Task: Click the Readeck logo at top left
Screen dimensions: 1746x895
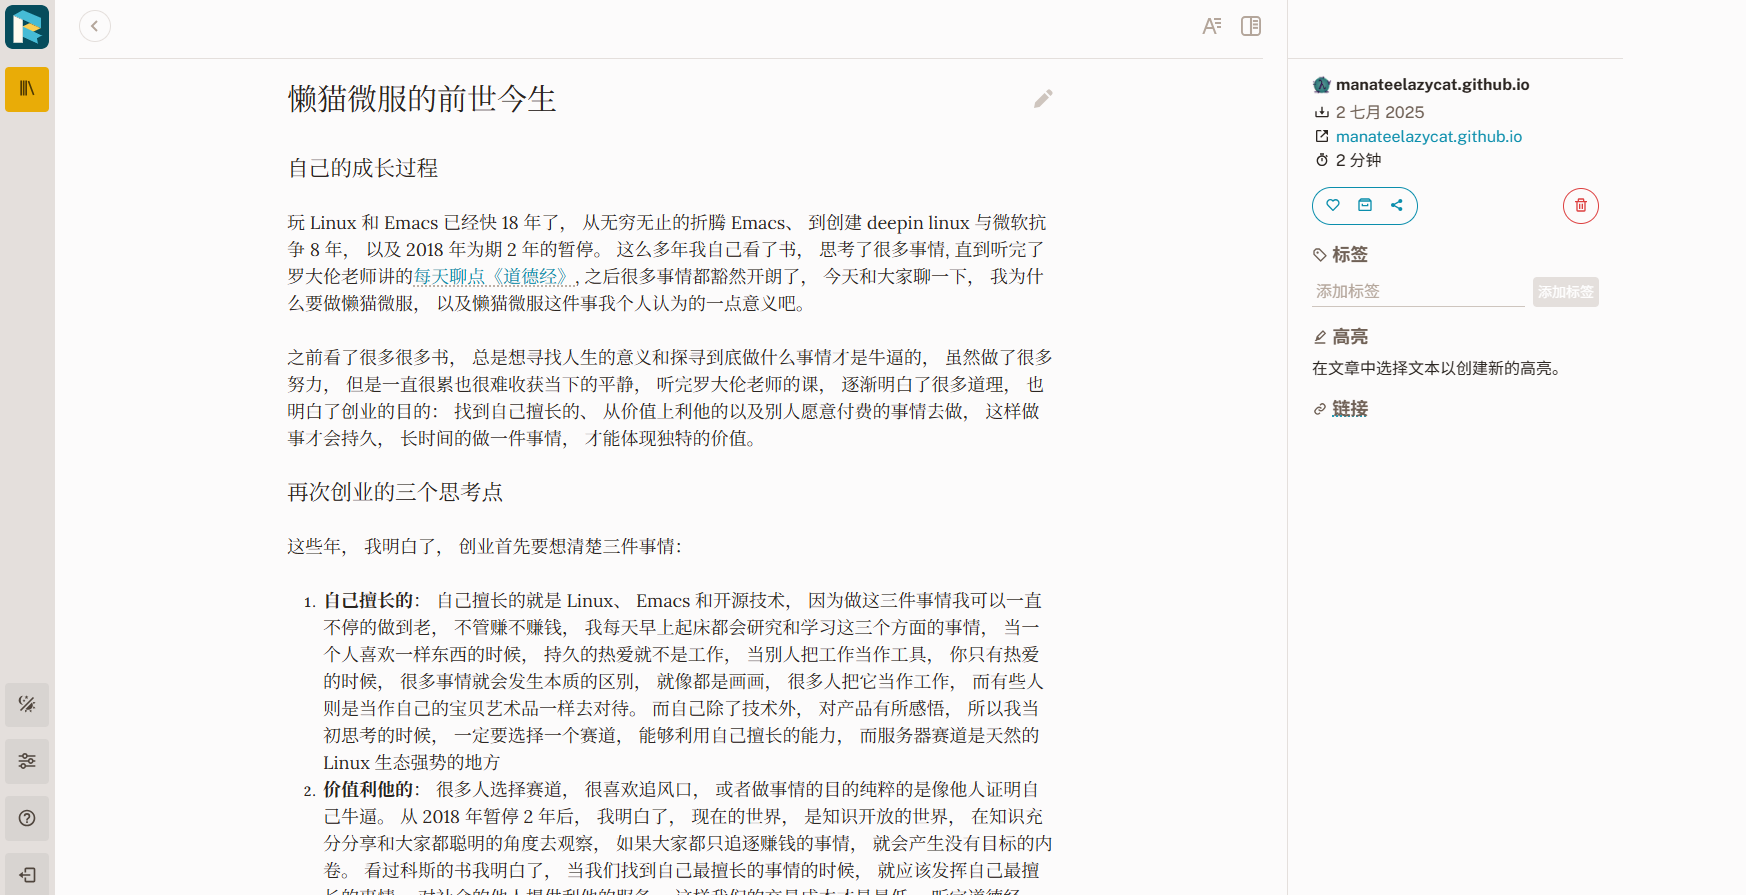Action: tap(27, 27)
